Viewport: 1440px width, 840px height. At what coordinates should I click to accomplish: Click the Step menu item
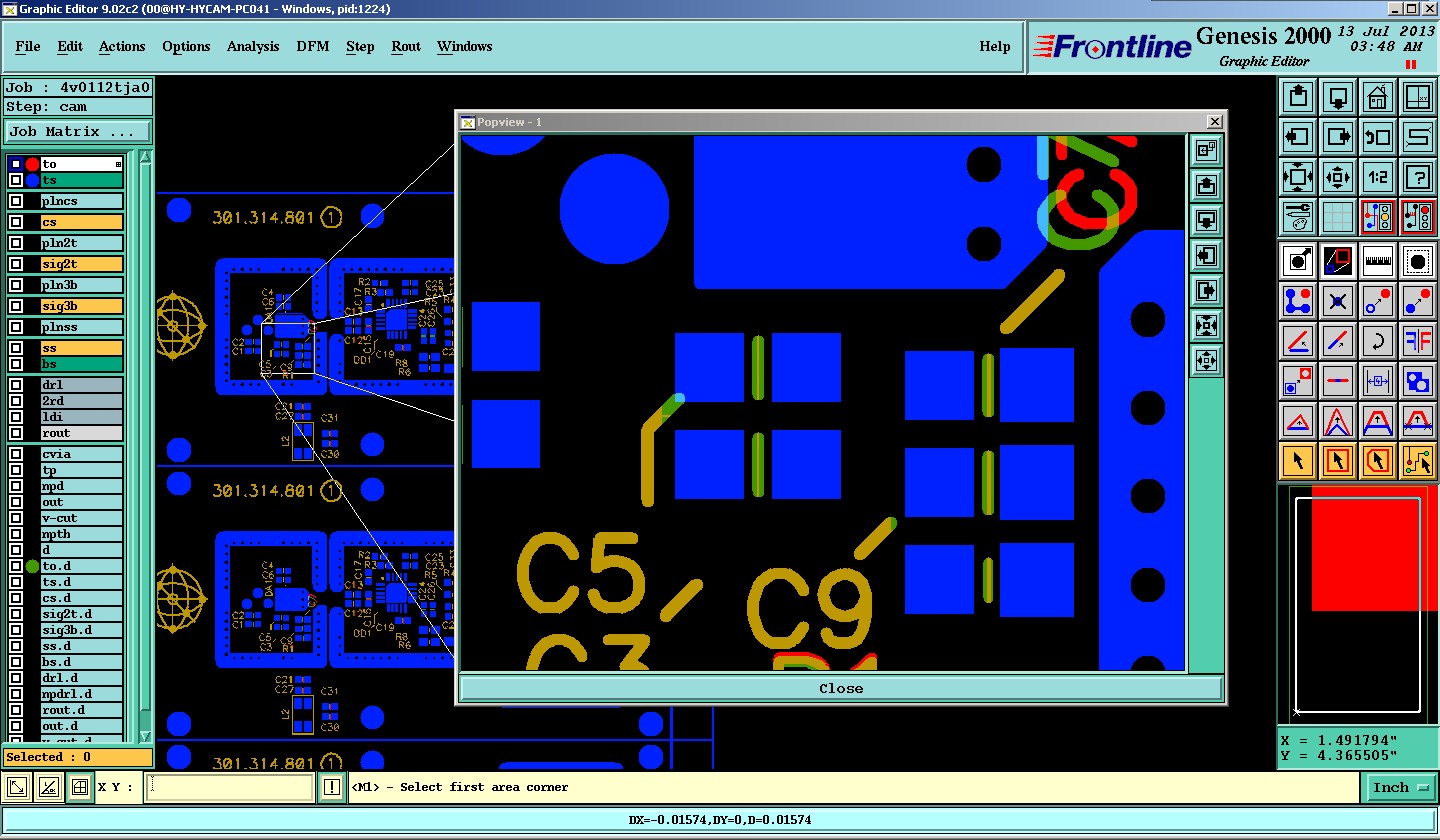coord(360,46)
